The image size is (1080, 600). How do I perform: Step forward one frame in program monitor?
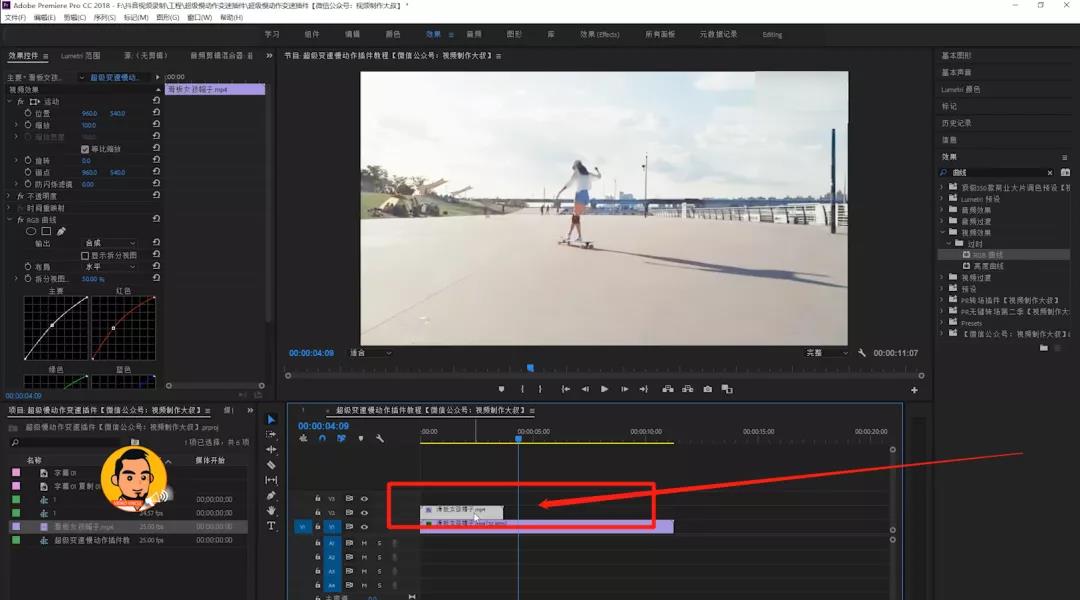coord(624,389)
